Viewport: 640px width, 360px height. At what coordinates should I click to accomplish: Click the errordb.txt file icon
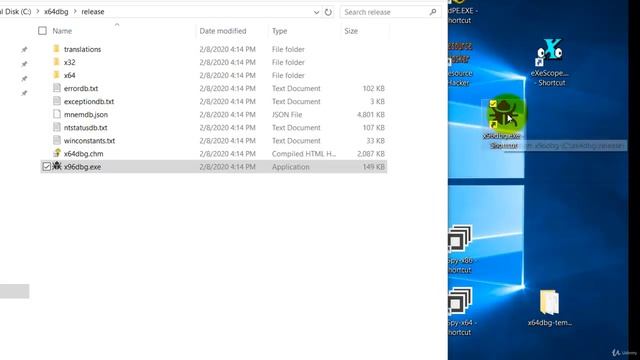(x=57, y=88)
